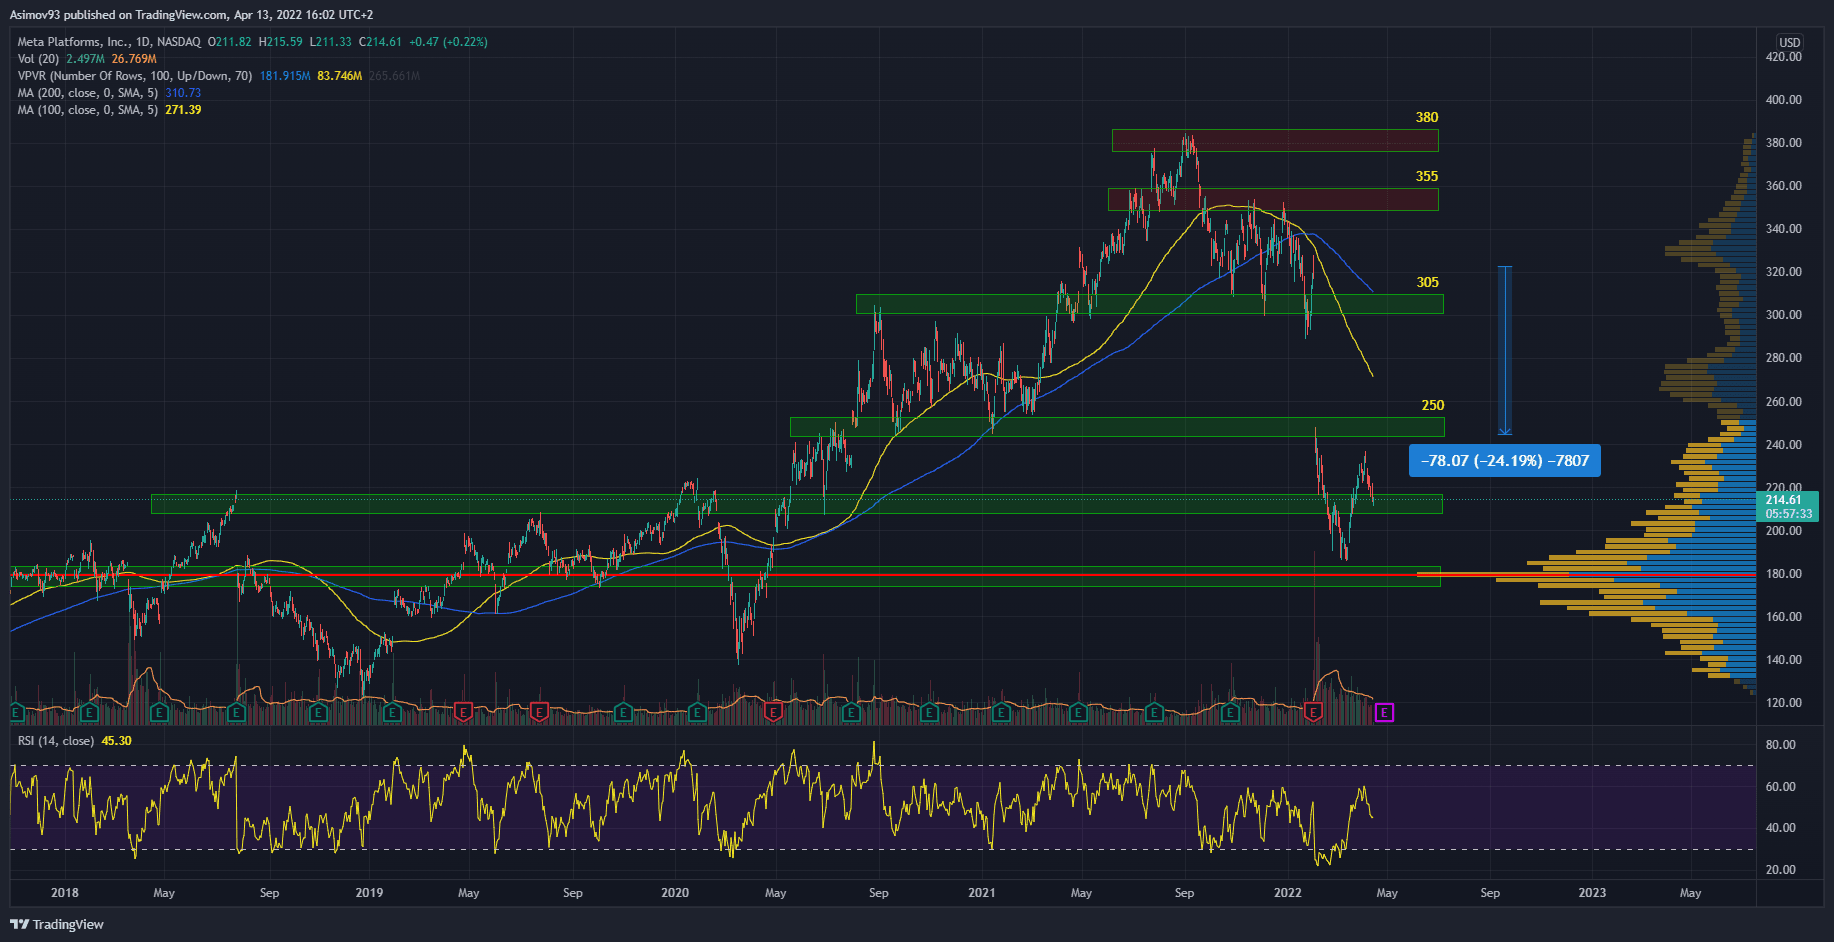The image size is (1834, 942).
Task: Click the green earnings marker before Sep 2020
Action: click(850, 712)
